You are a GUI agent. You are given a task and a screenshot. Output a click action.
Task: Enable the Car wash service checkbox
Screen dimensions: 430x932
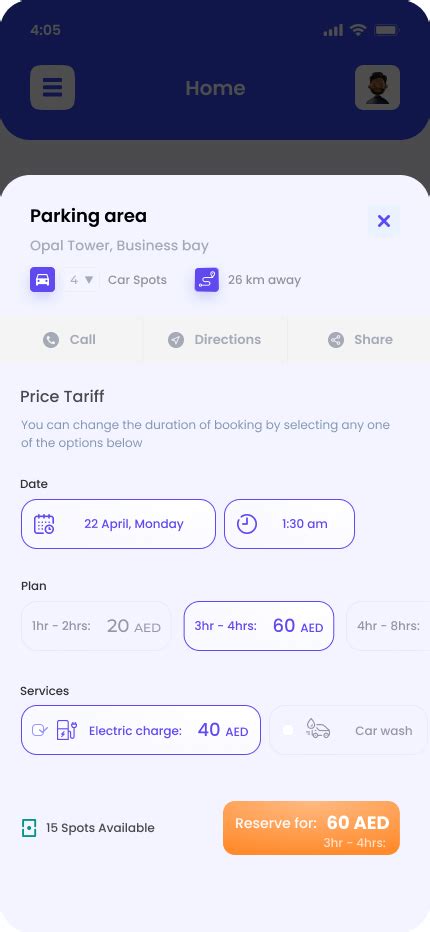point(288,730)
